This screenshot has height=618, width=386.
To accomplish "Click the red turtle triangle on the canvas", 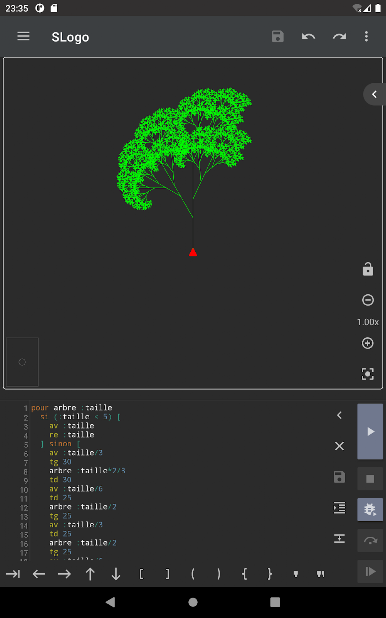I will pos(193,252).
